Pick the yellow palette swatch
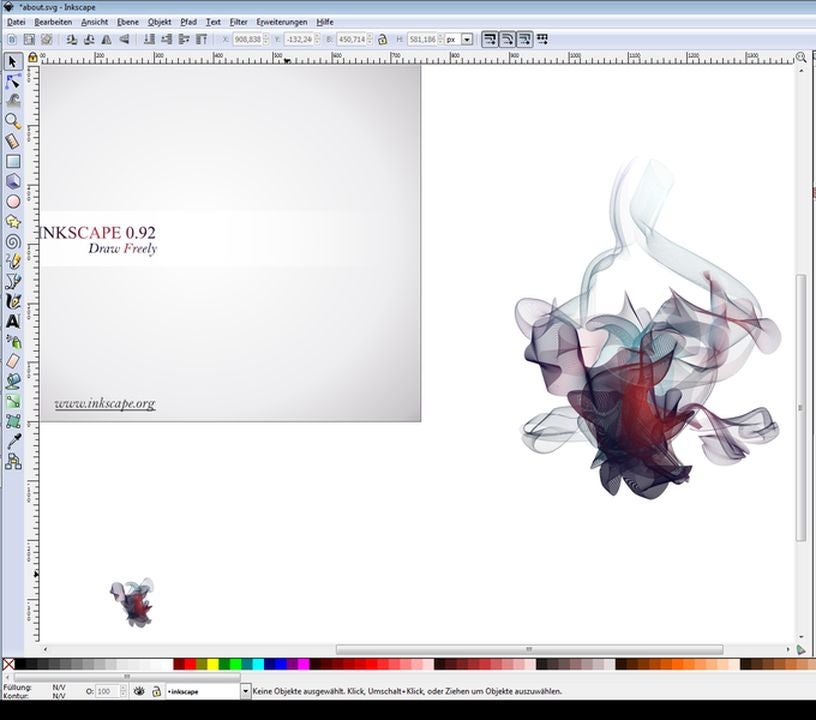 (x=213, y=664)
